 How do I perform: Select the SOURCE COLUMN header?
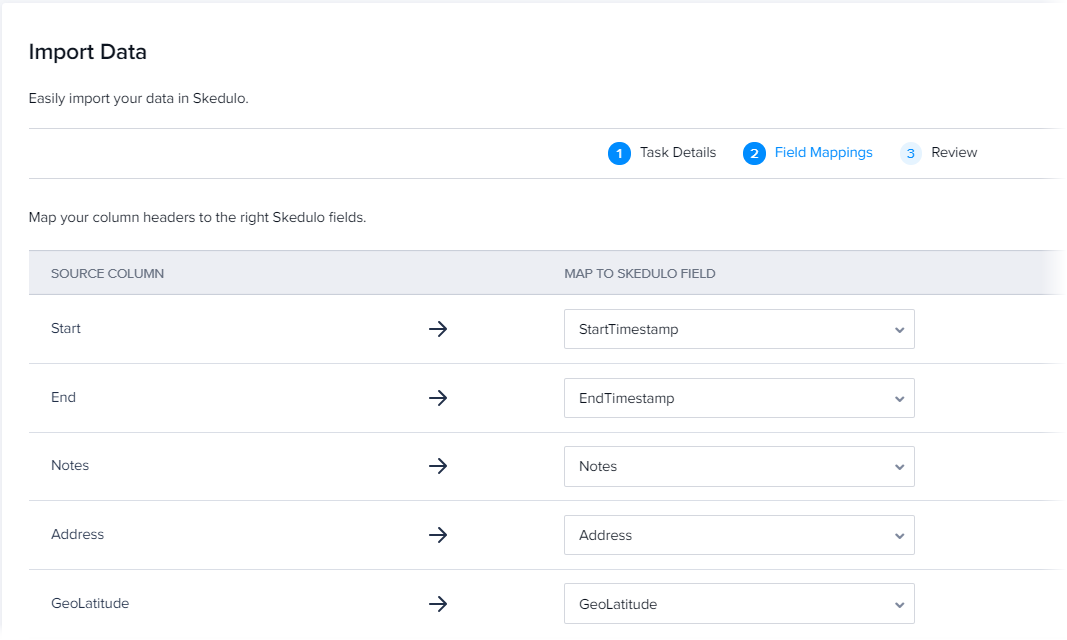[107, 272]
